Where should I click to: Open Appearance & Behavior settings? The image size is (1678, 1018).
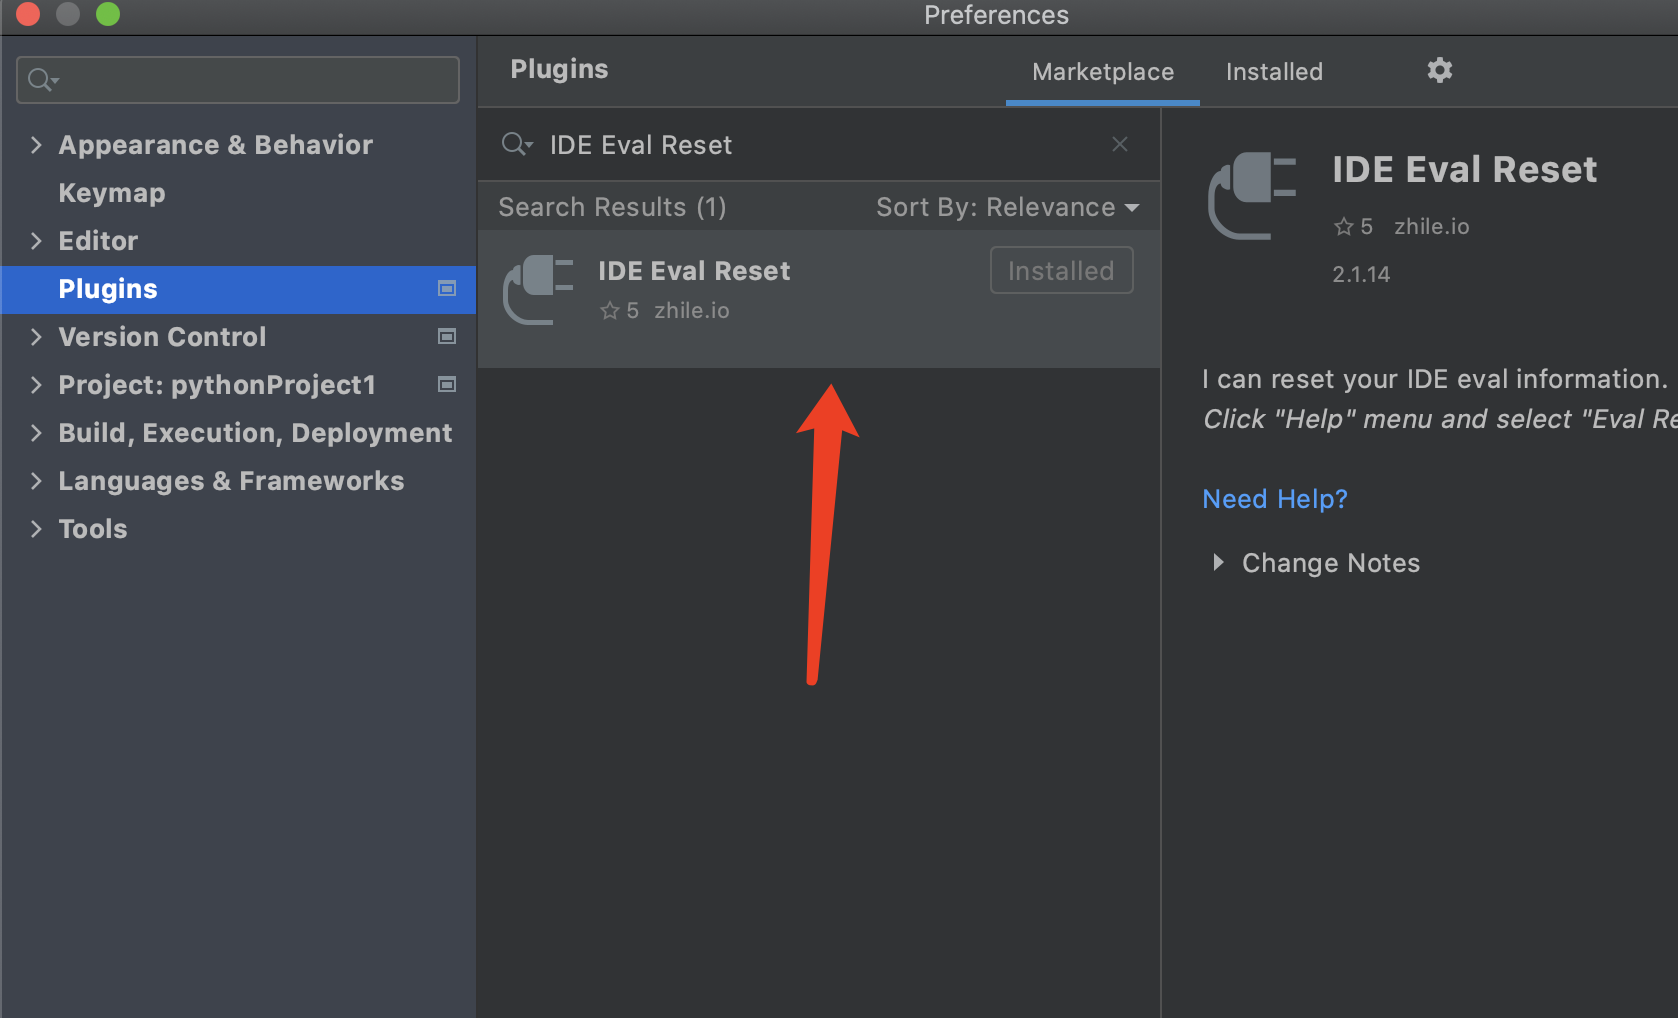215,145
